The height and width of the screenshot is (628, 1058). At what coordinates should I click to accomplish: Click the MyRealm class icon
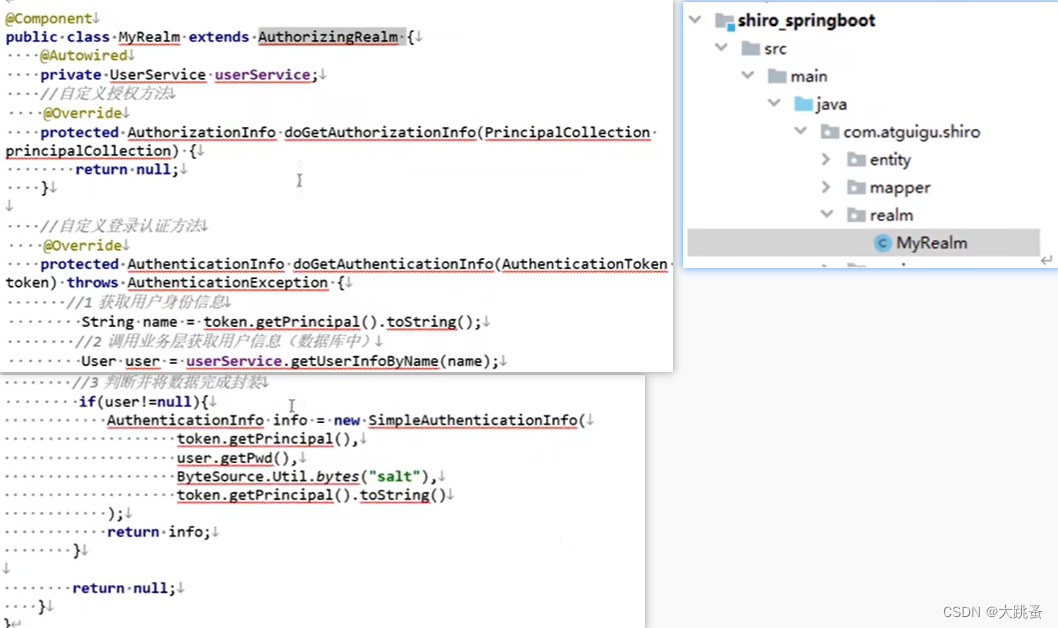coord(882,243)
